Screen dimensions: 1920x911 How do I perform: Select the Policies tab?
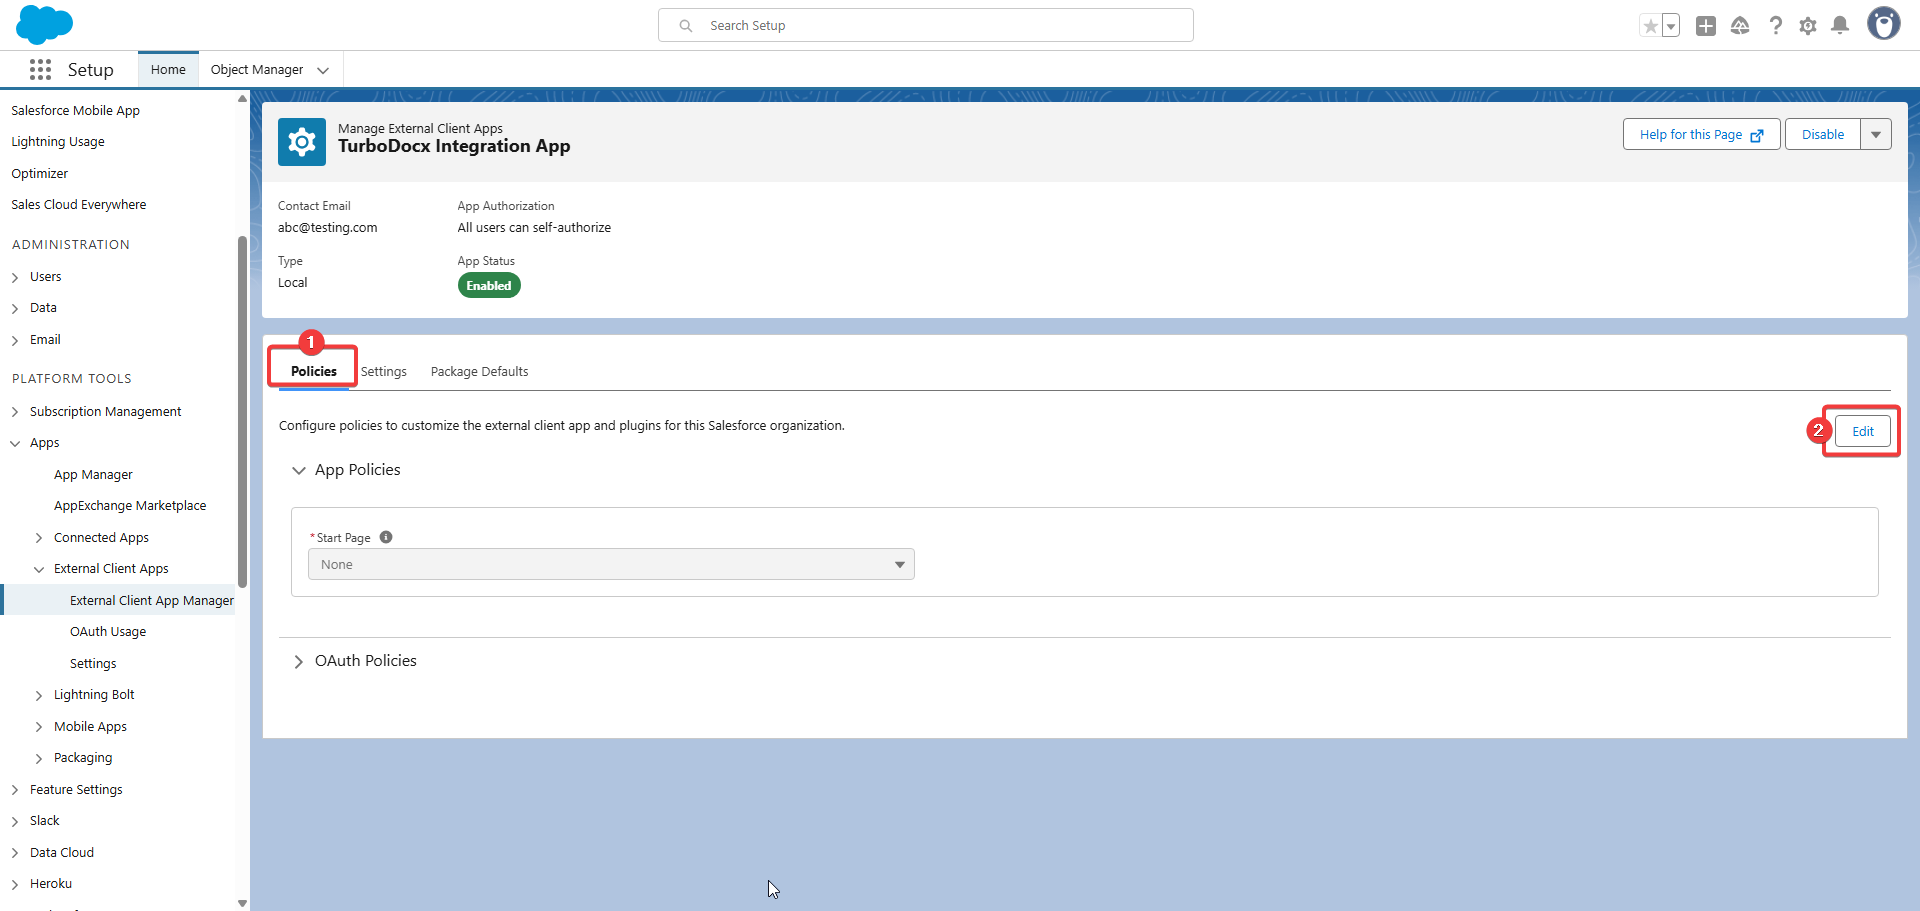tap(314, 371)
